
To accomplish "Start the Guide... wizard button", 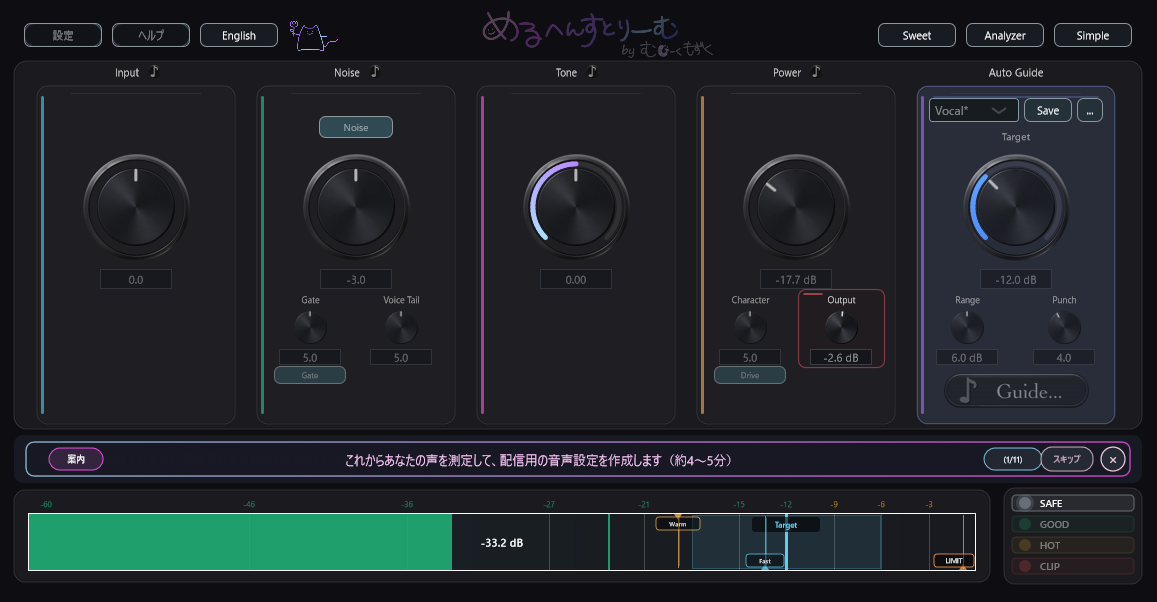I will (x=1016, y=391).
